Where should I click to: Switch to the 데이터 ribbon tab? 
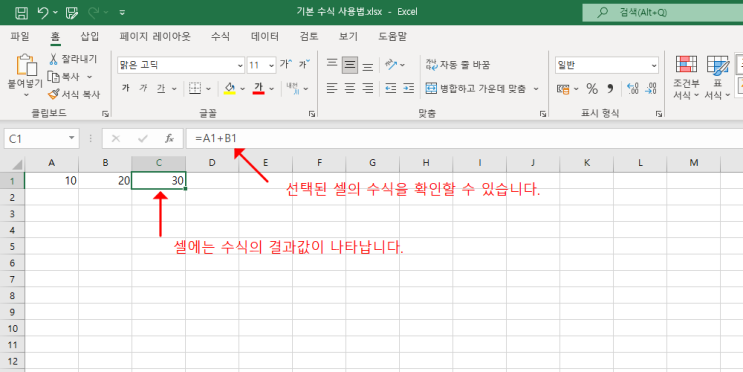265,36
